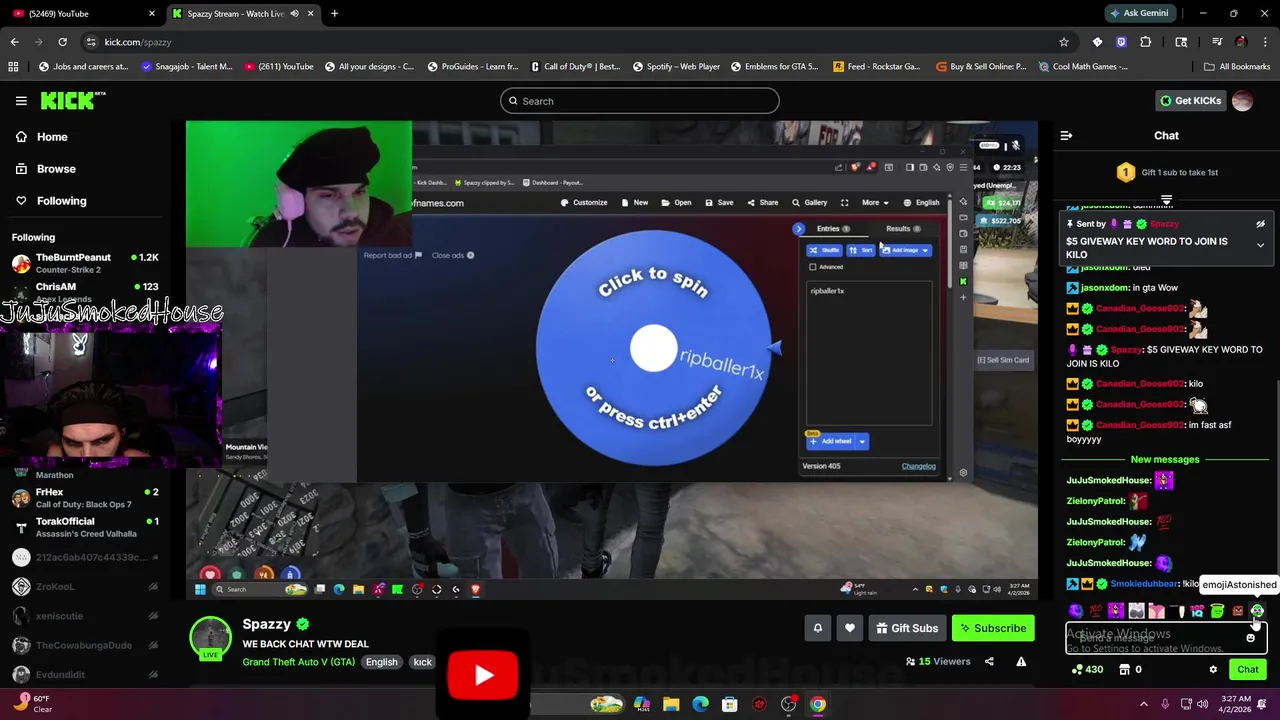The image size is (1280, 720).
Task: Open TorakOfficial followed channel
Action: pyautogui.click(x=85, y=527)
